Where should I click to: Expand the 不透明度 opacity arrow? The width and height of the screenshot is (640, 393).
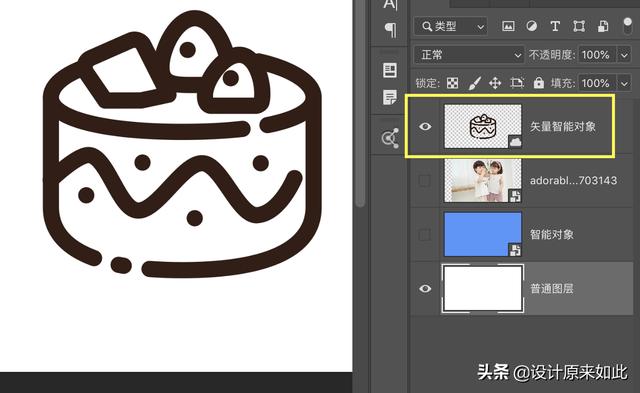624,55
